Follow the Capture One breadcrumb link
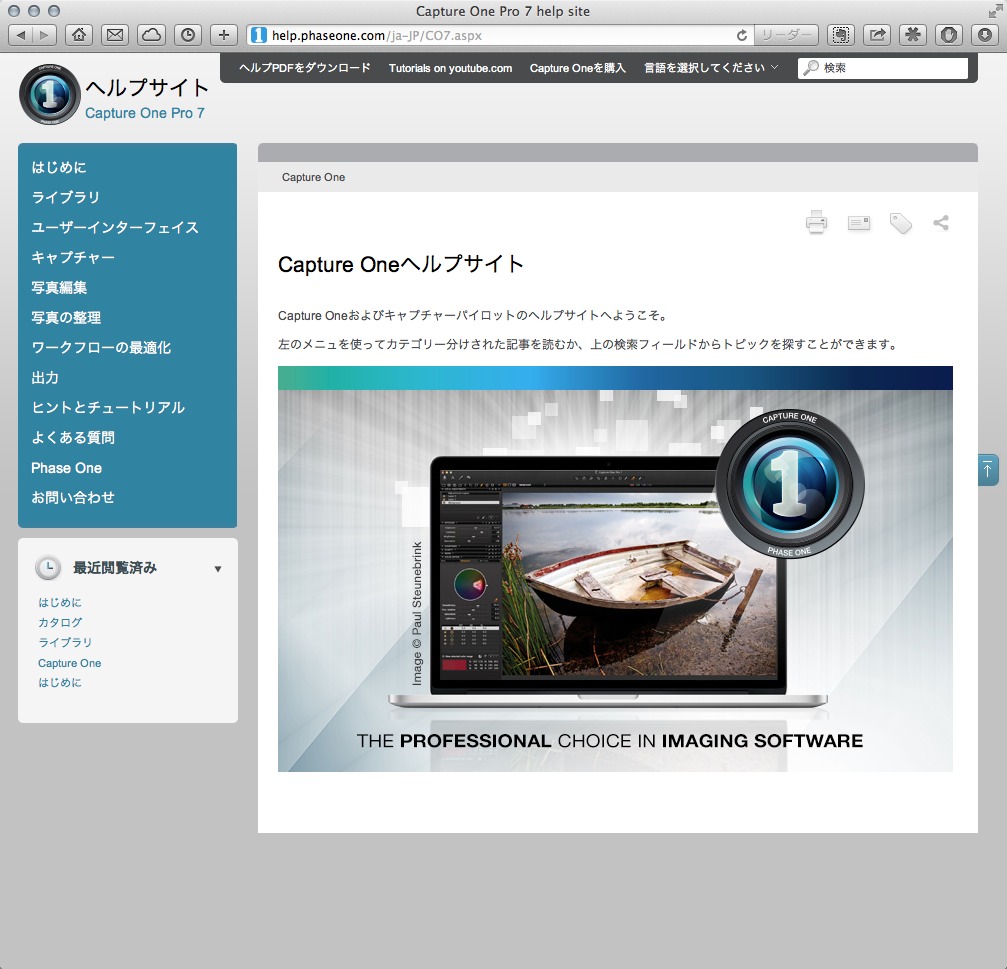 point(315,177)
